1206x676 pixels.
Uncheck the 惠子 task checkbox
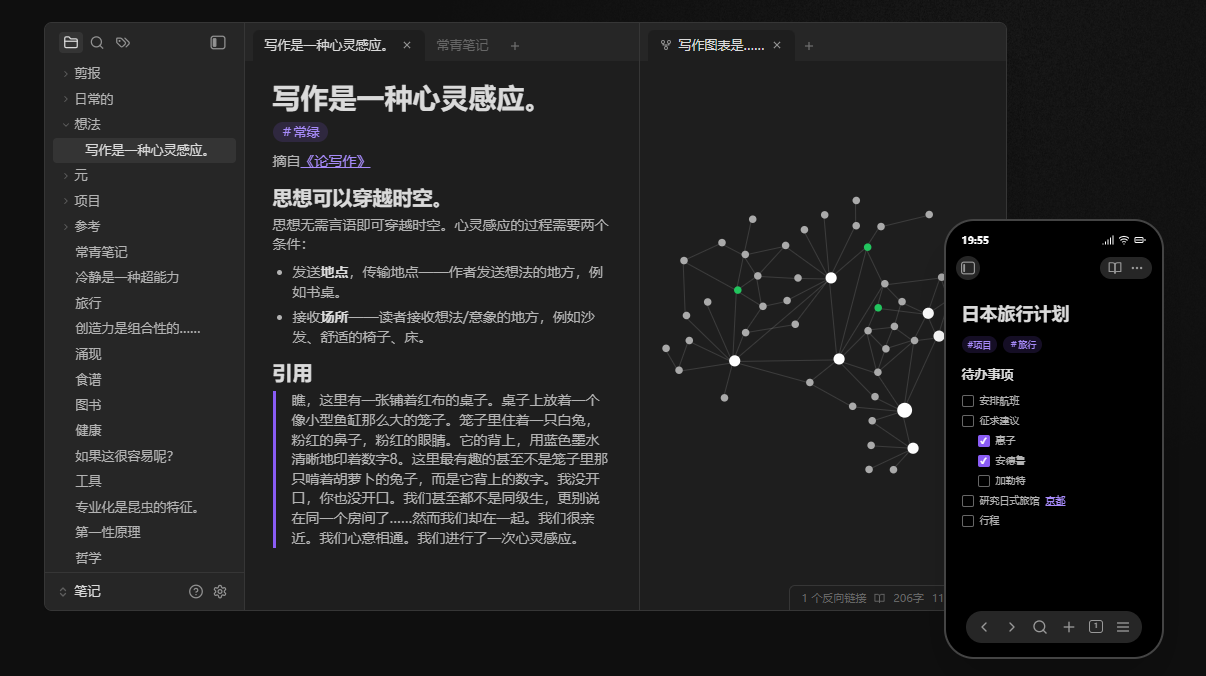coord(984,441)
